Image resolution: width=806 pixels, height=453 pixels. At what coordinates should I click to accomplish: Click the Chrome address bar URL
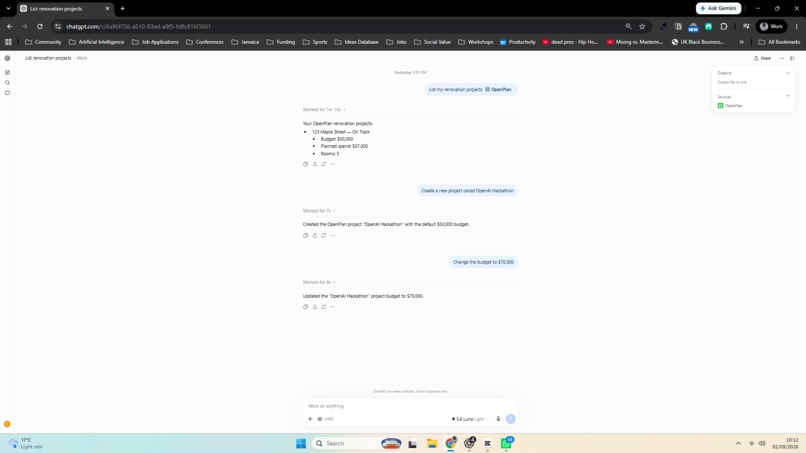[138, 26]
